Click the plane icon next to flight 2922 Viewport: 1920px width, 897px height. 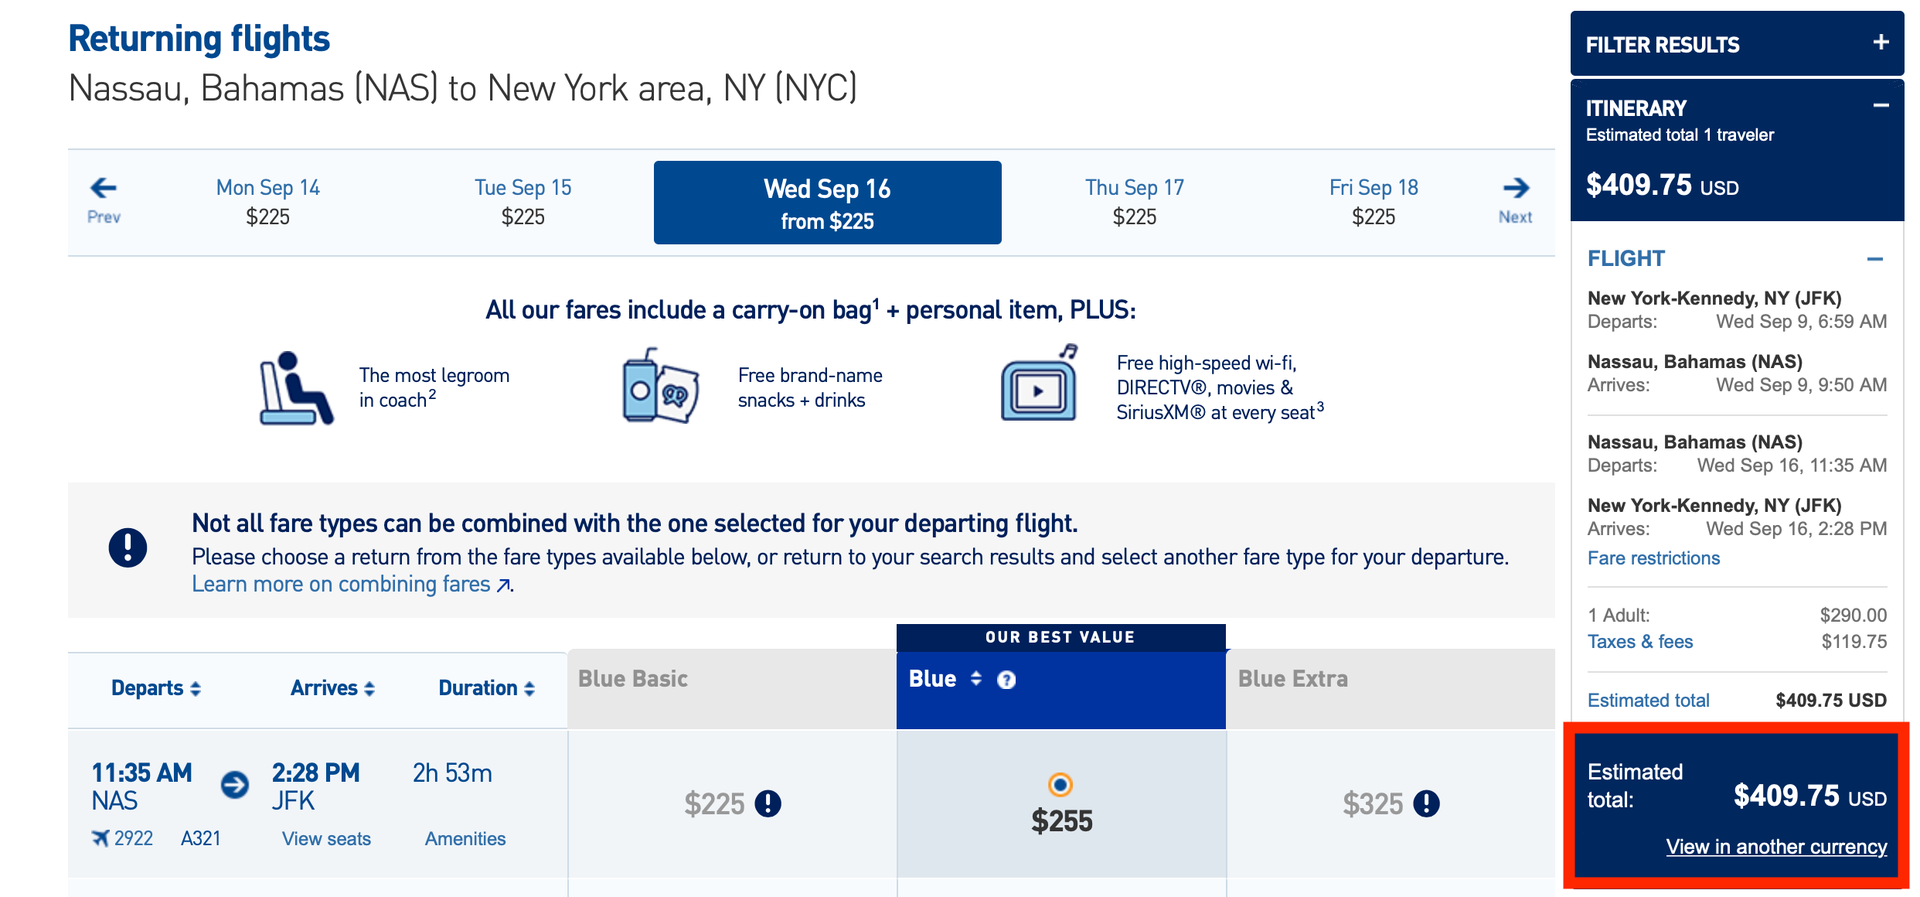point(99,839)
